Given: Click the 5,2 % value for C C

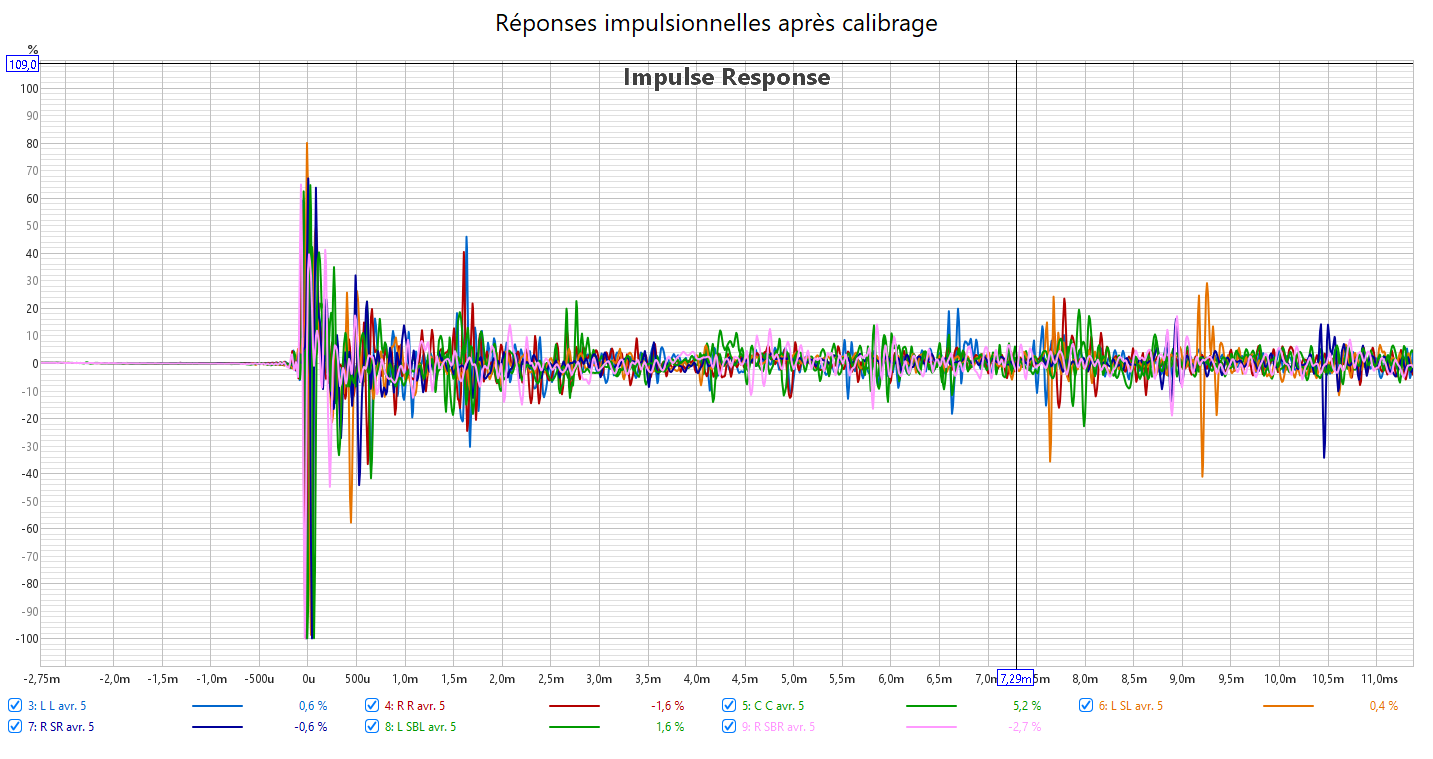Looking at the screenshot, I should coord(1027,706).
